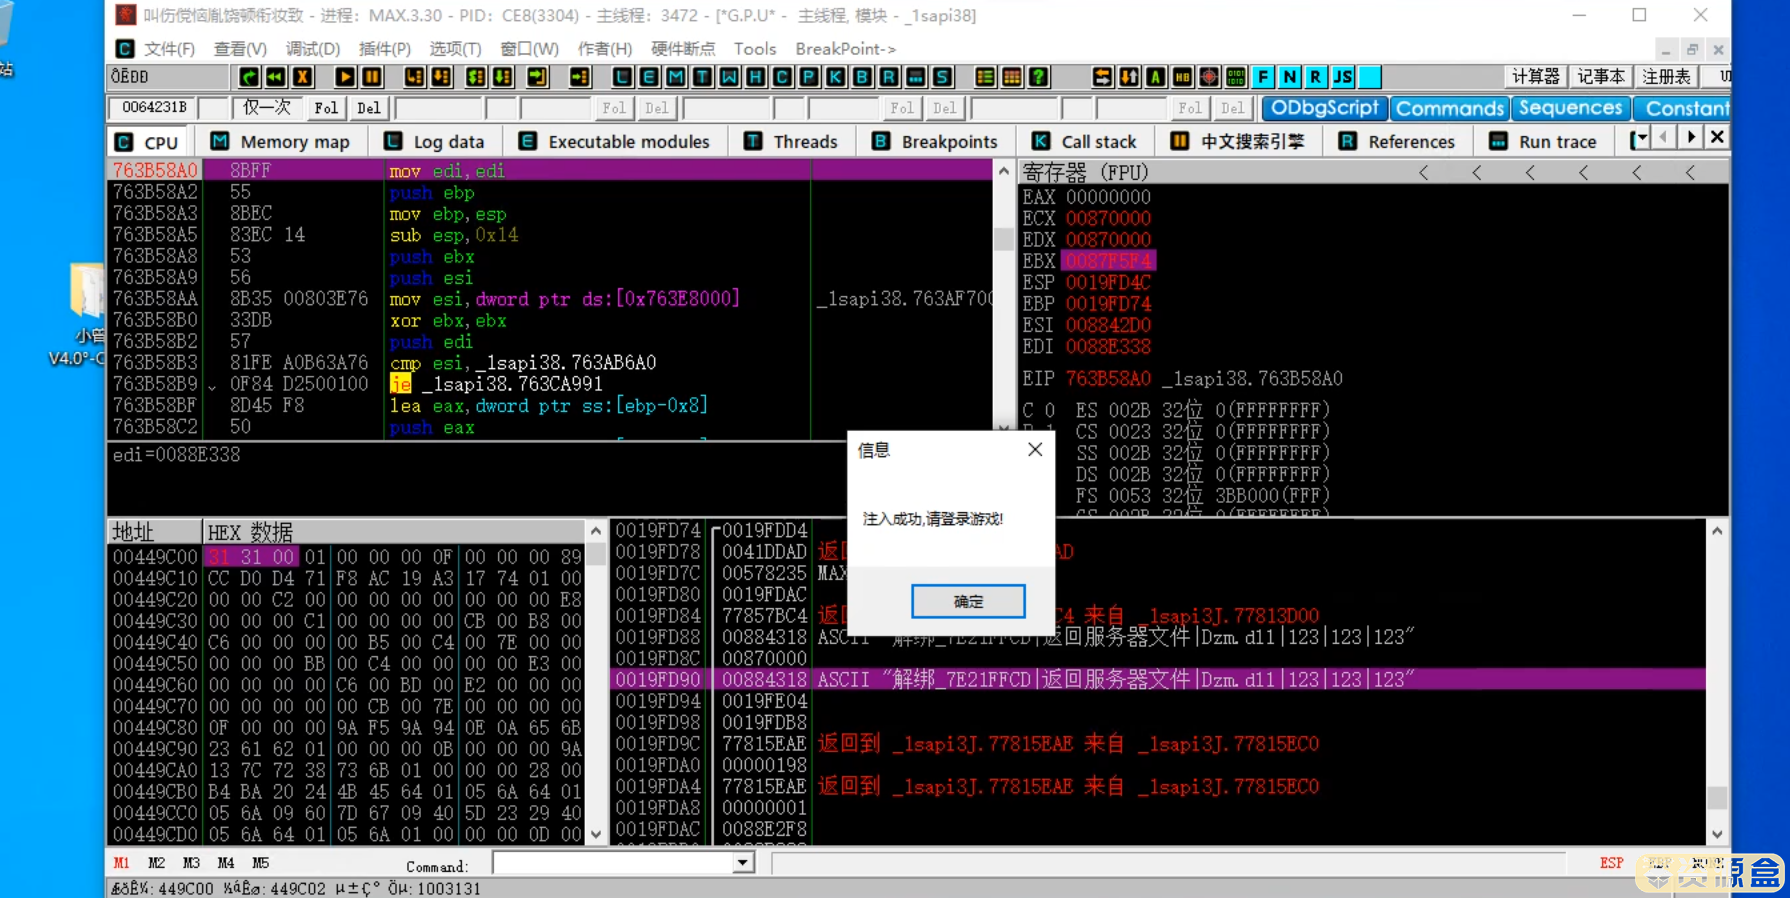The width and height of the screenshot is (1790, 898).
Task: Click the 计算器 button
Action: click(1535, 77)
